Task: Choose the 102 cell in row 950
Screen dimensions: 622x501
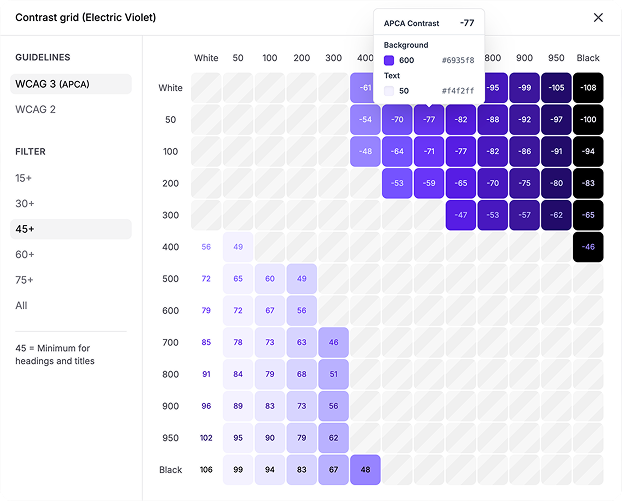Action: tap(206, 437)
